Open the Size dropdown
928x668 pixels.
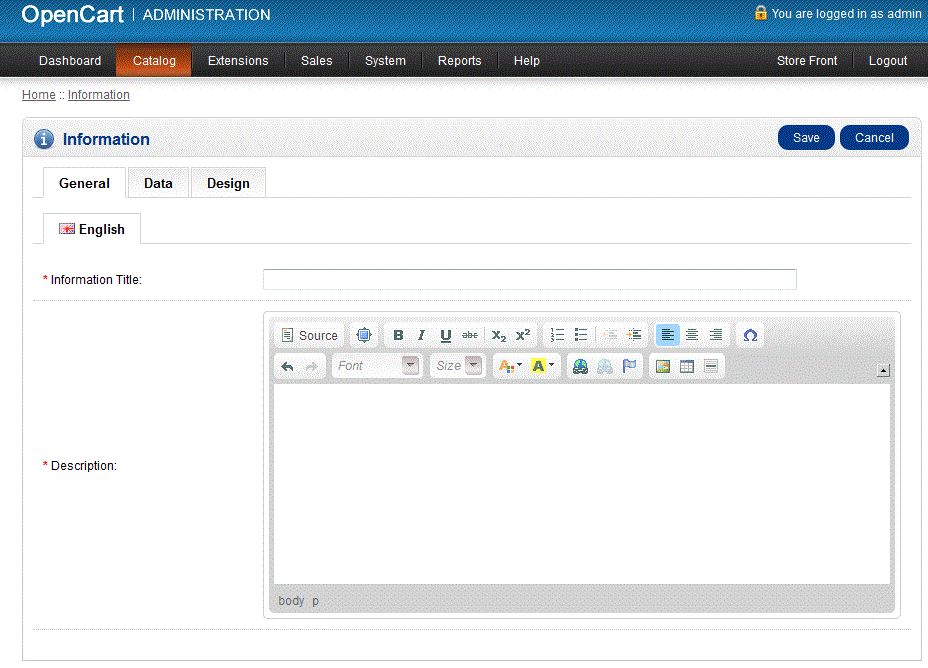coord(458,366)
